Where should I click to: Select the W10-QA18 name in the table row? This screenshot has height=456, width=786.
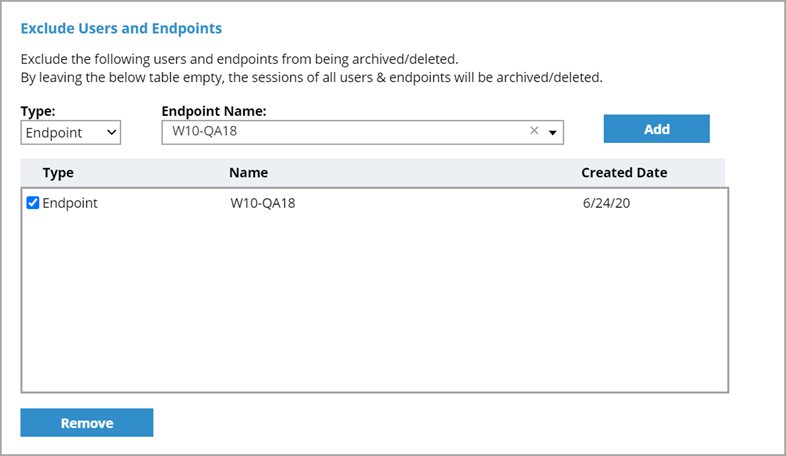pyautogui.click(x=262, y=203)
